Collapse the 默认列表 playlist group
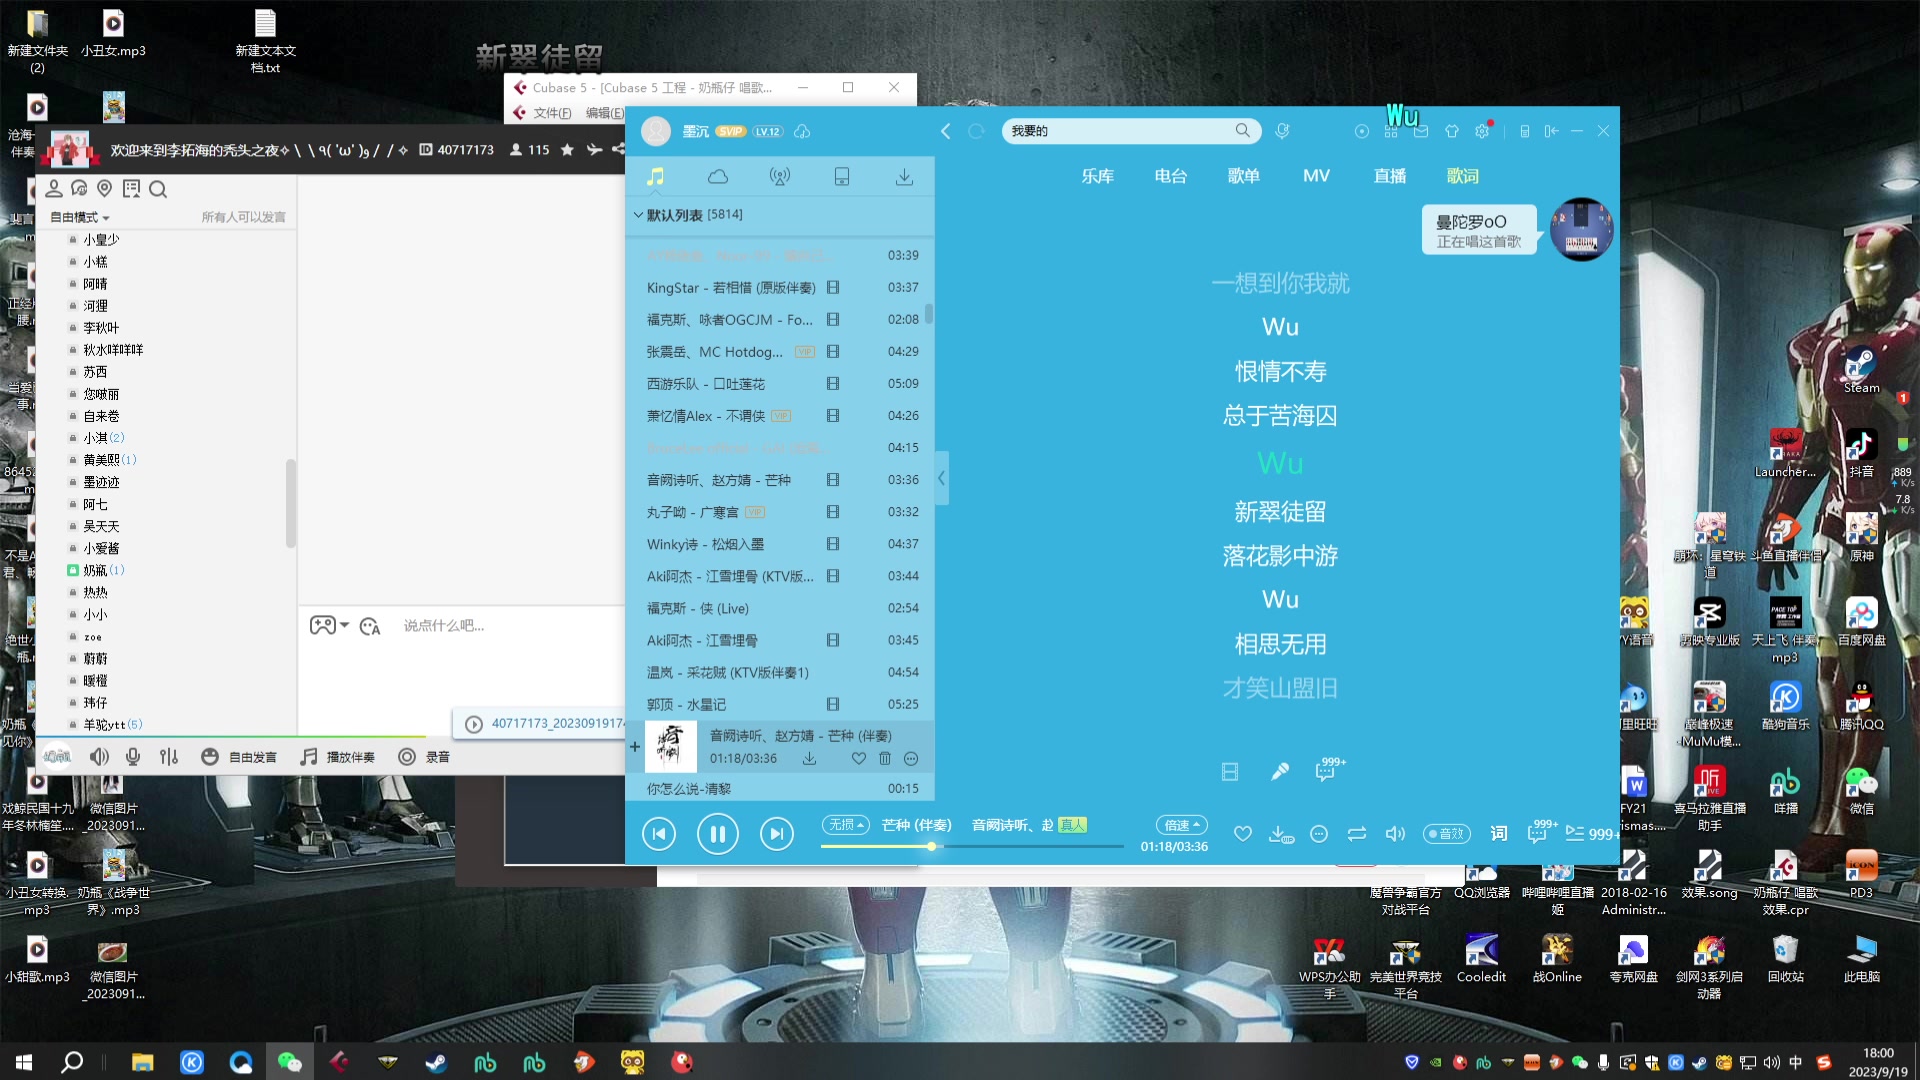1920x1080 pixels. click(638, 215)
